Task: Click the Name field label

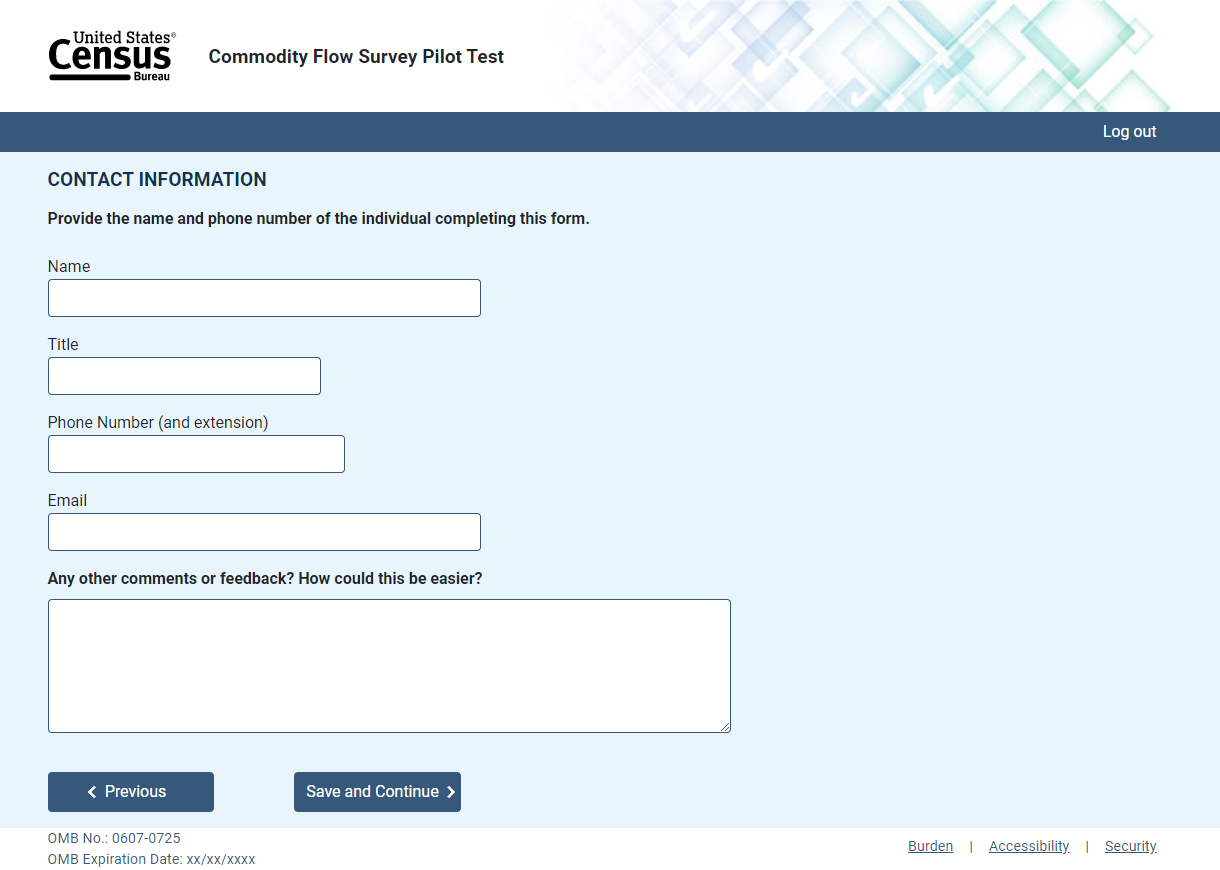Action: point(69,266)
